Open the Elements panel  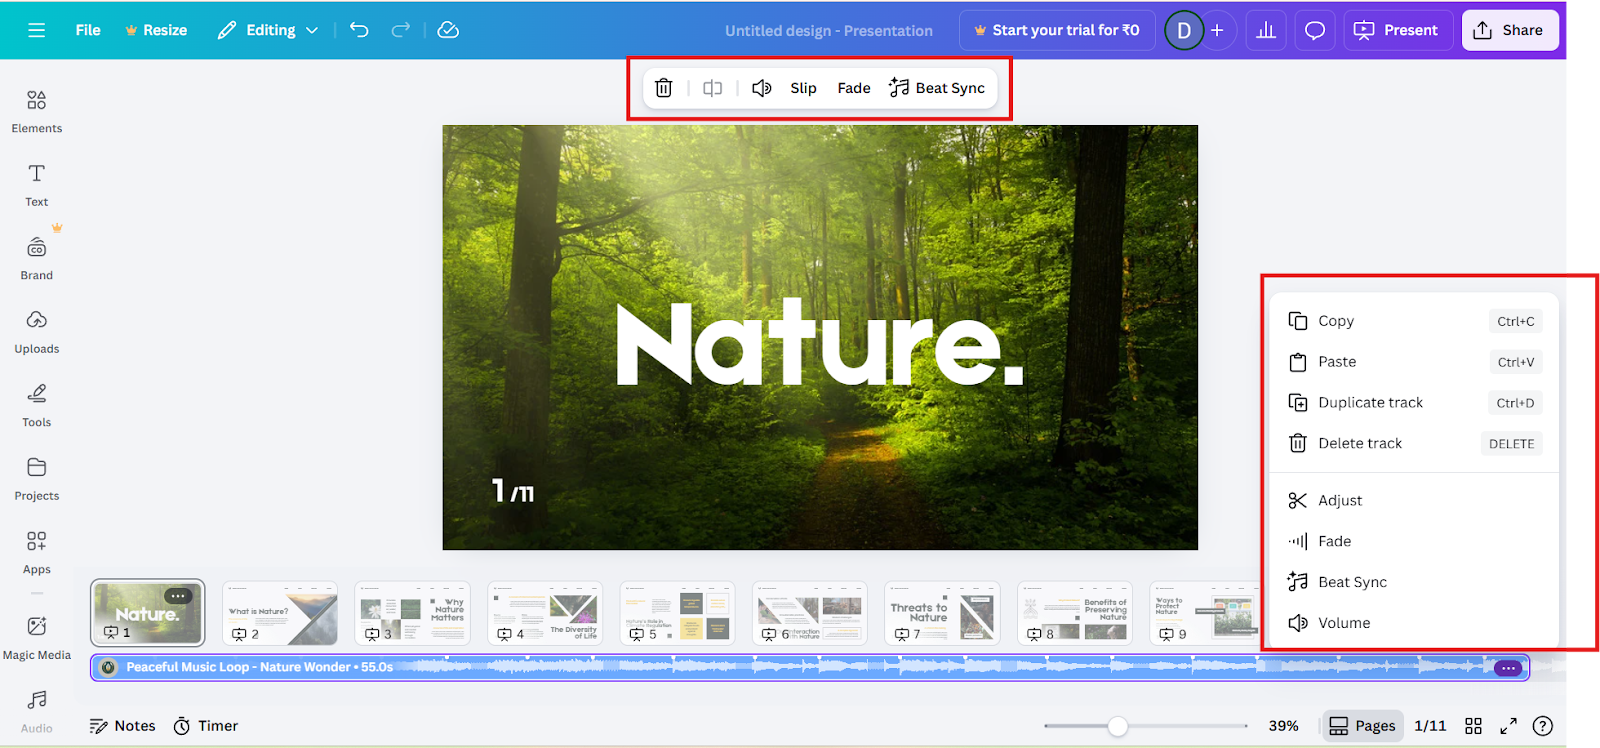(37, 110)
